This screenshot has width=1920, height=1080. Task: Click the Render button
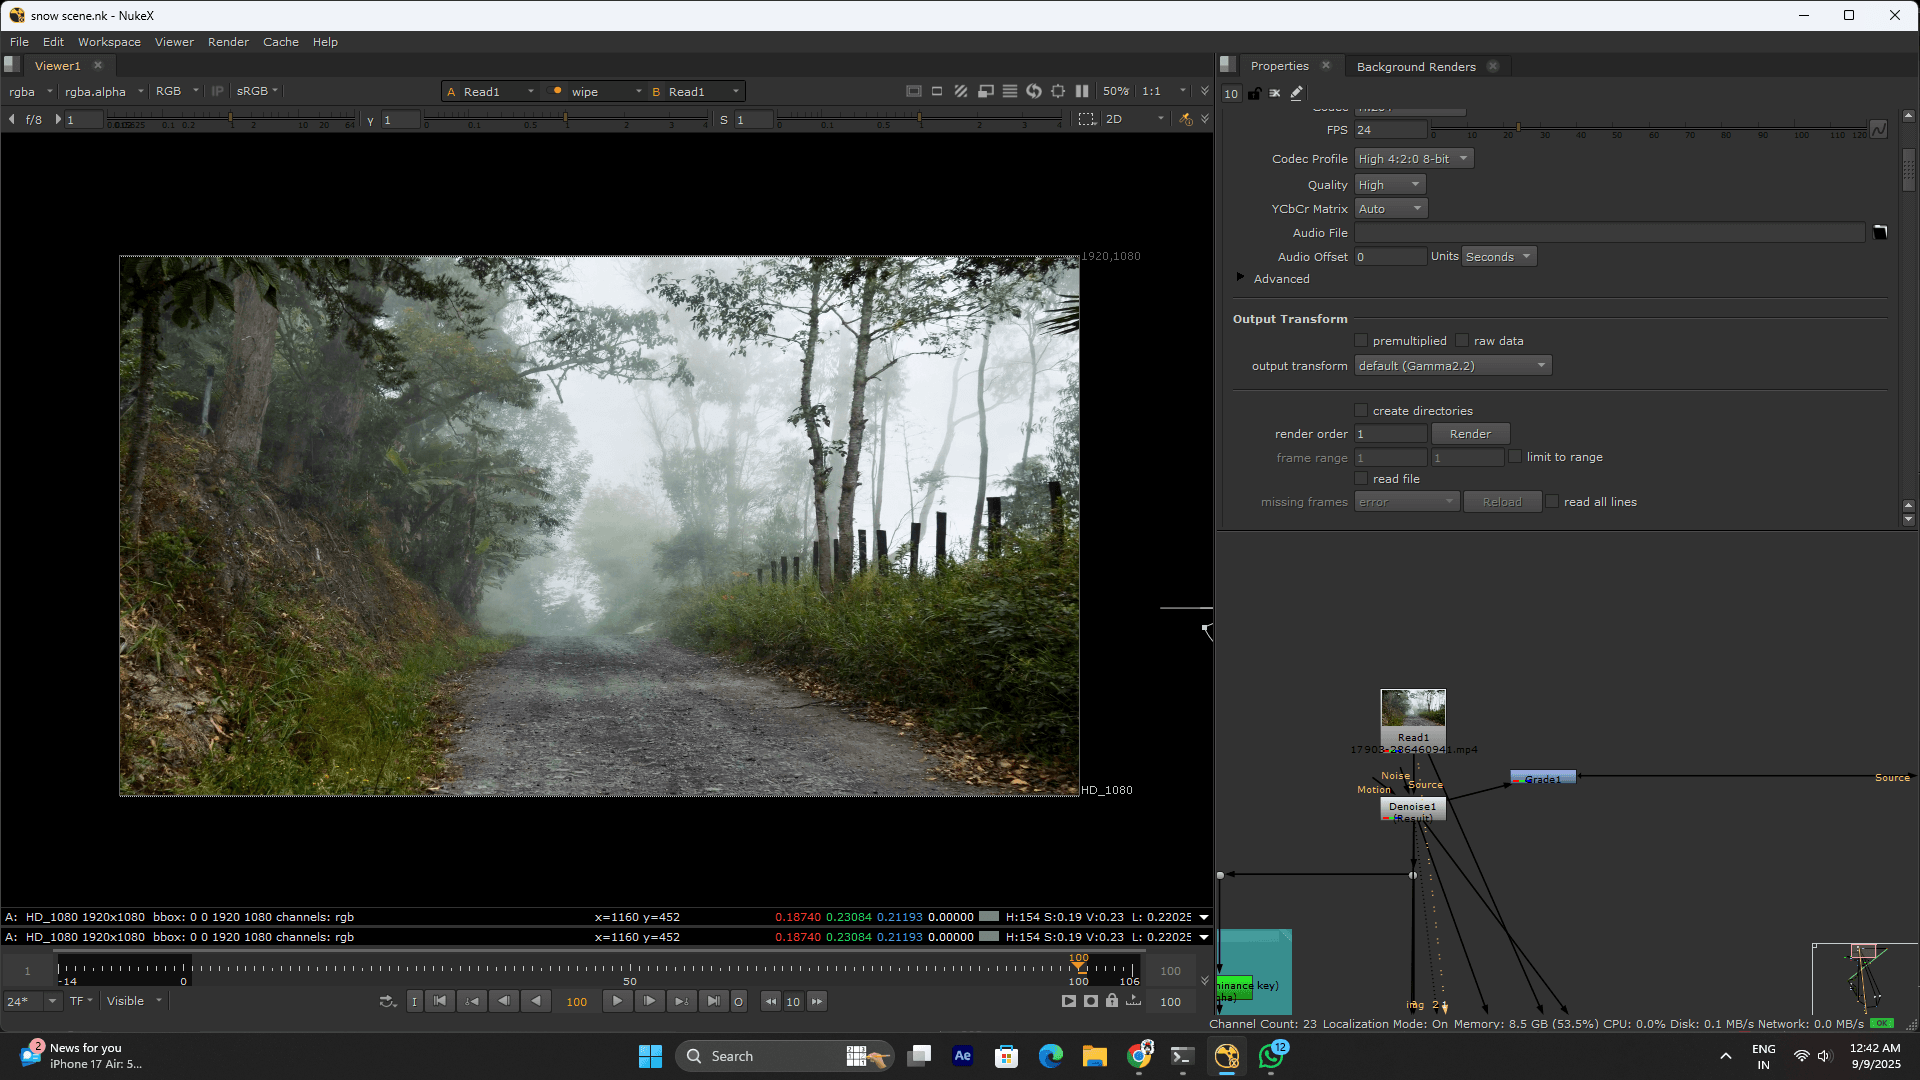tap(1470, 433)
